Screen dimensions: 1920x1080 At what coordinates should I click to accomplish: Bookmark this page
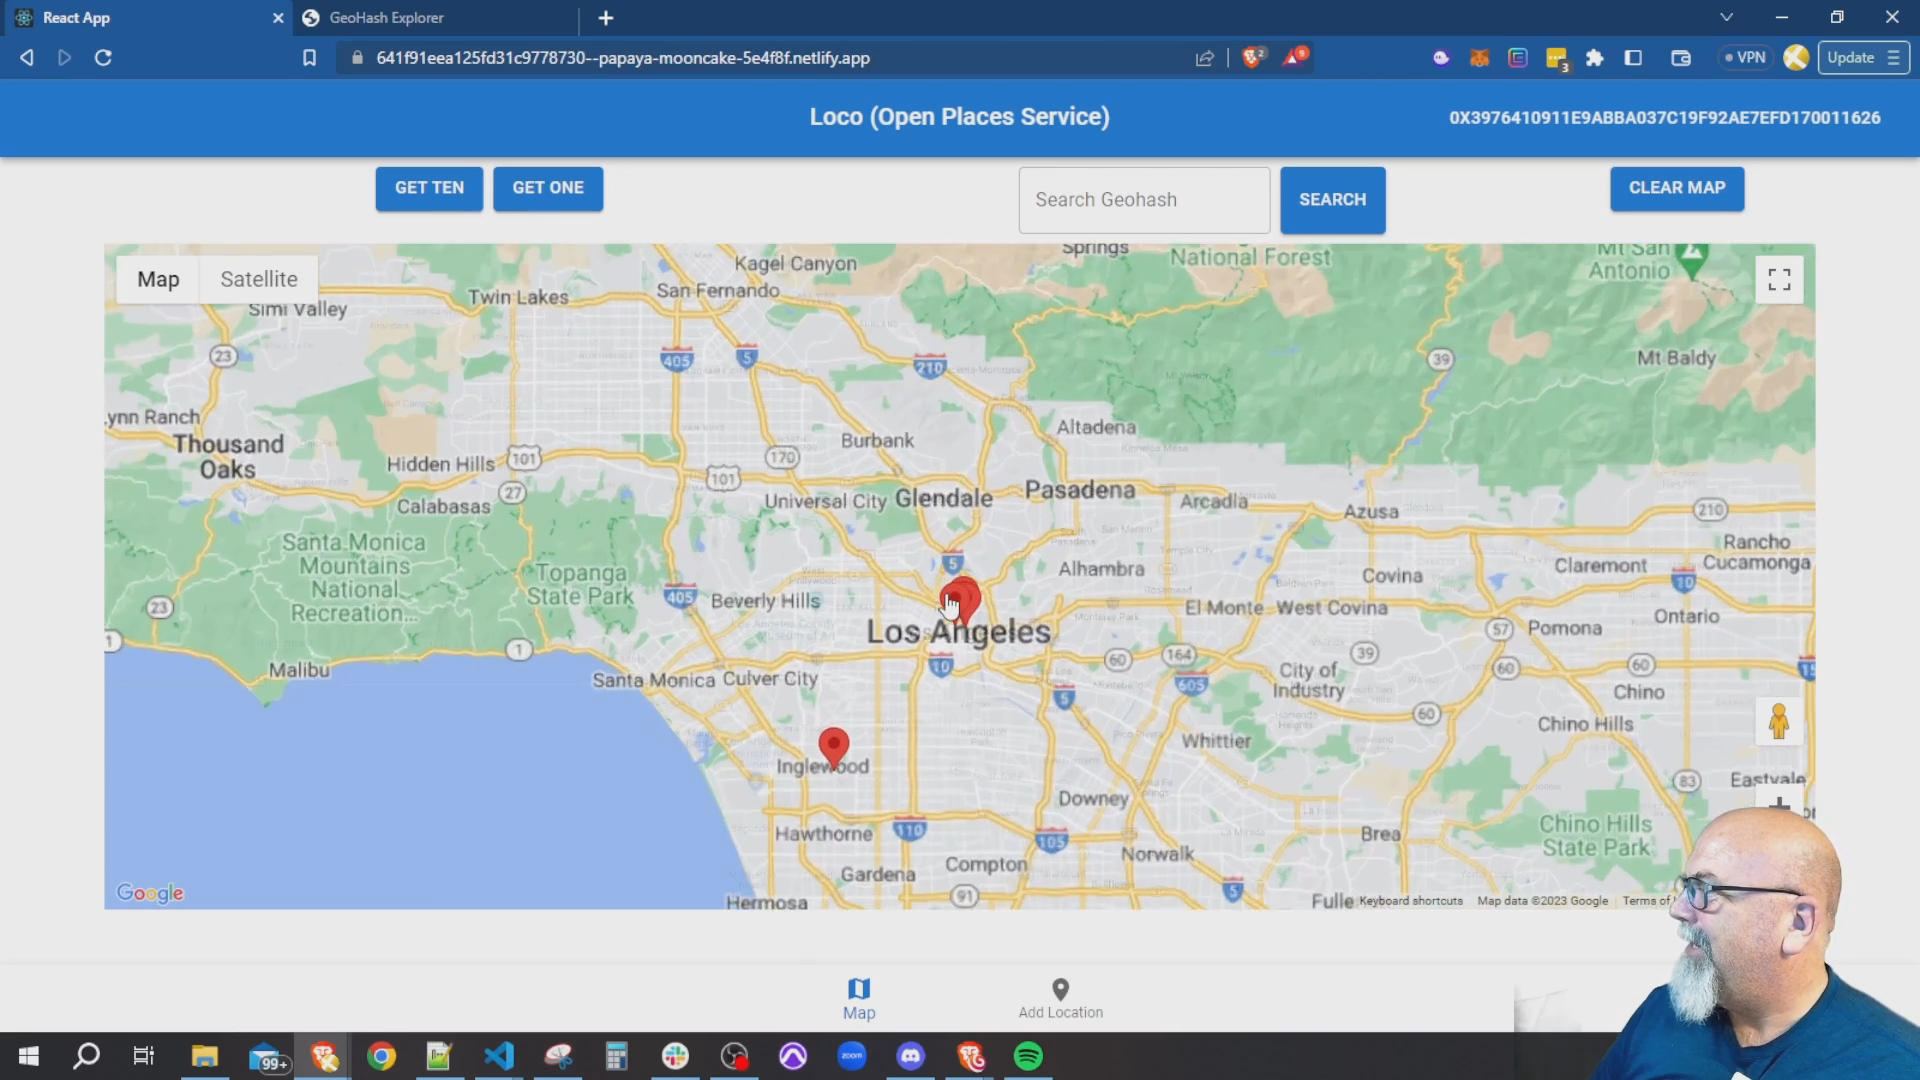tap(310, 58)
